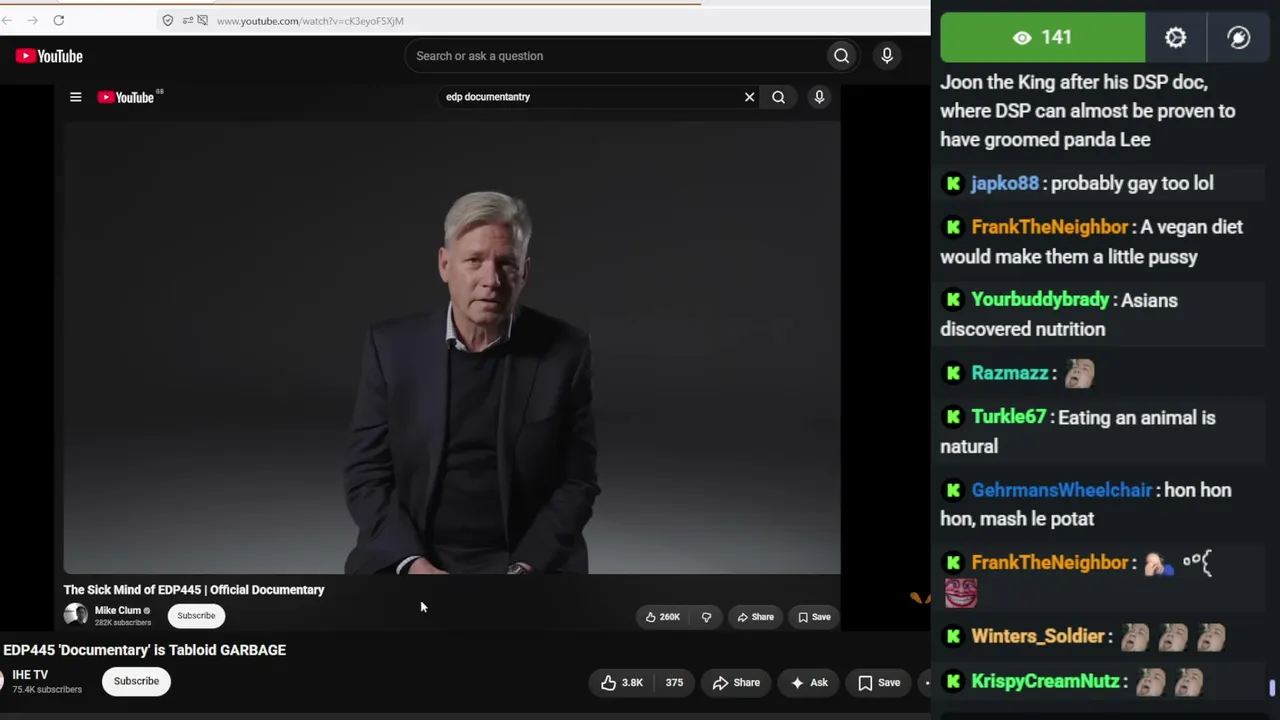This screenshot has width=1280, height=720.
Task: Click the Kick badge beside Winters_Soldier
Action: pyautogui.click(x=953, y=637)
